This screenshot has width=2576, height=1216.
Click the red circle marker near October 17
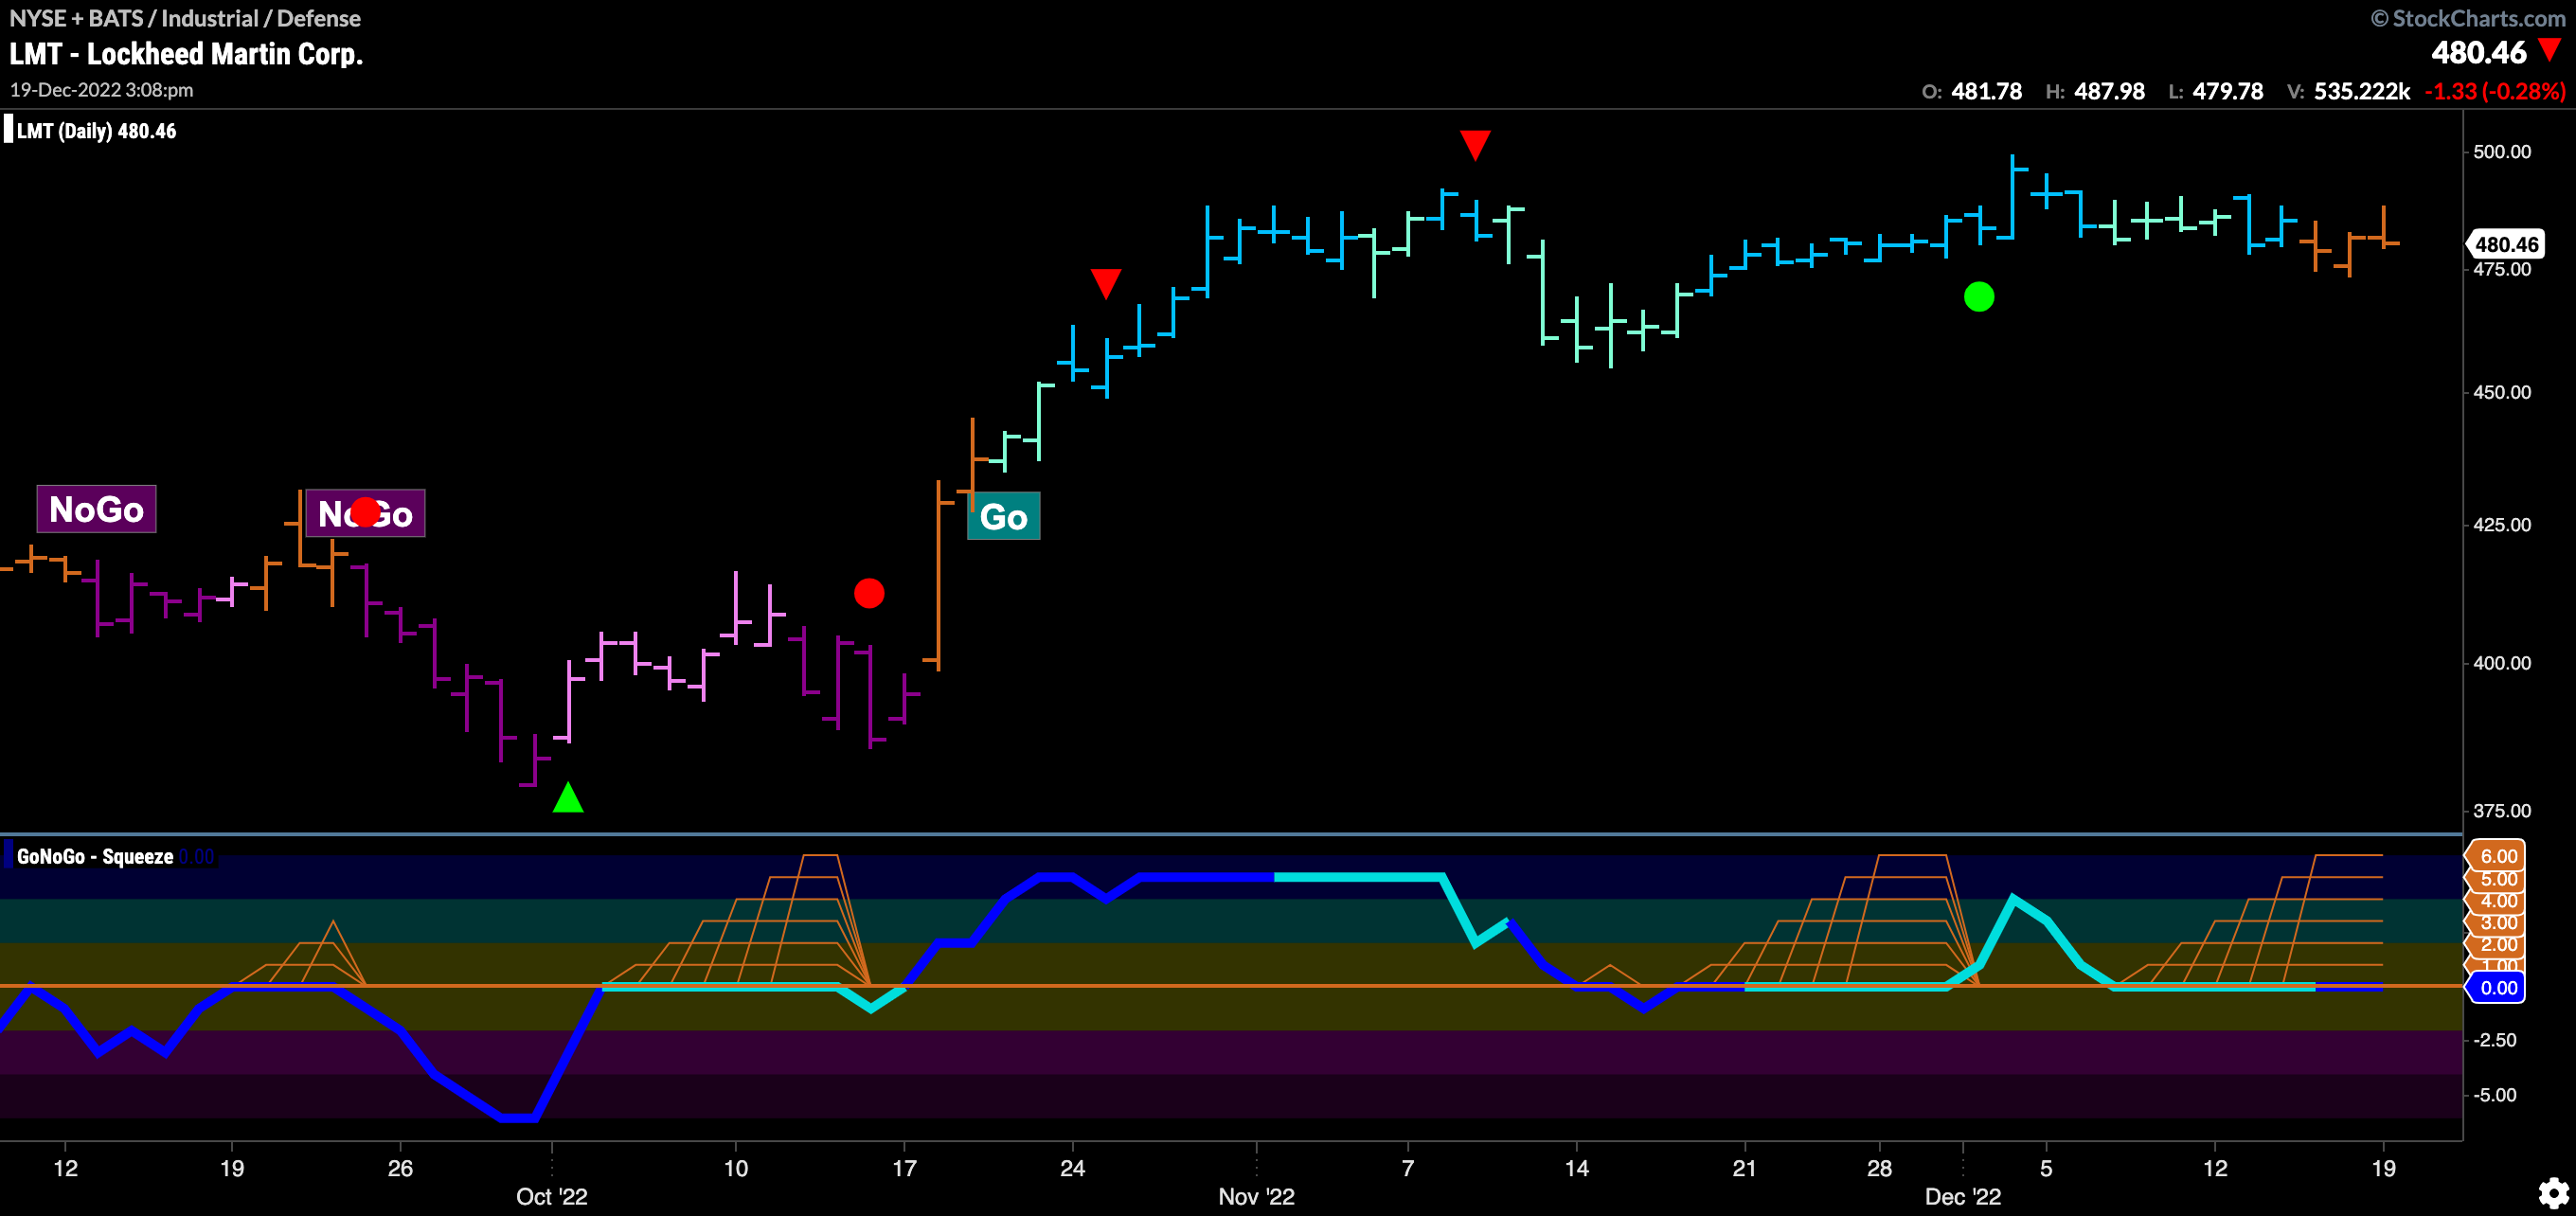(x=869, y=593)
